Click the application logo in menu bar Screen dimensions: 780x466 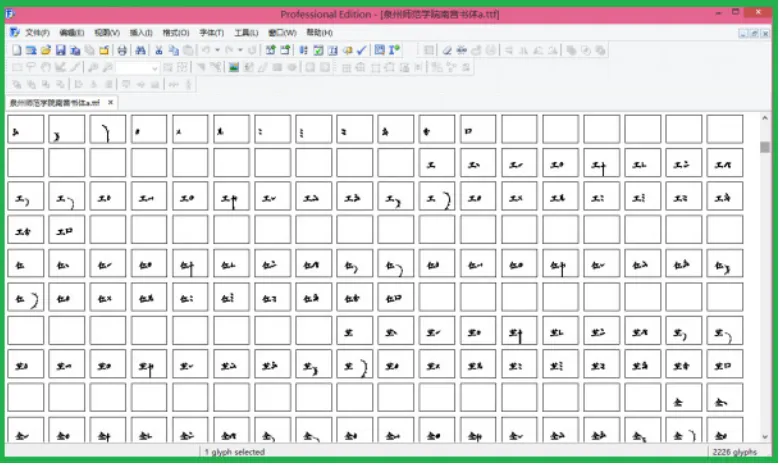14,32
